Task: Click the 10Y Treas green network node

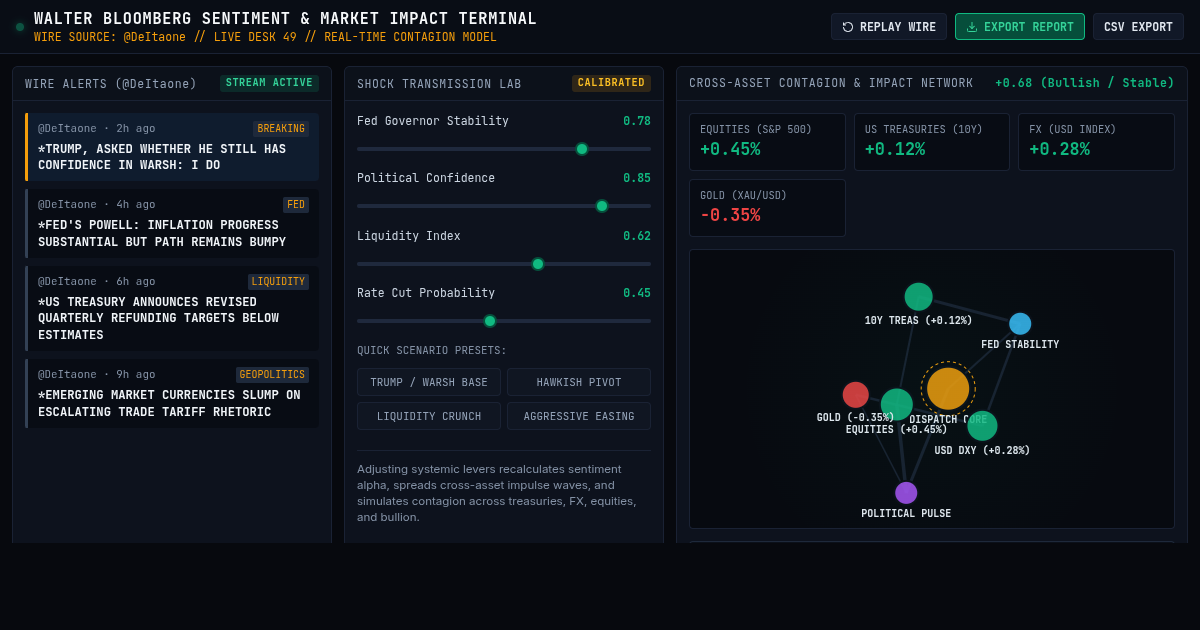Action: coord(918,297)
